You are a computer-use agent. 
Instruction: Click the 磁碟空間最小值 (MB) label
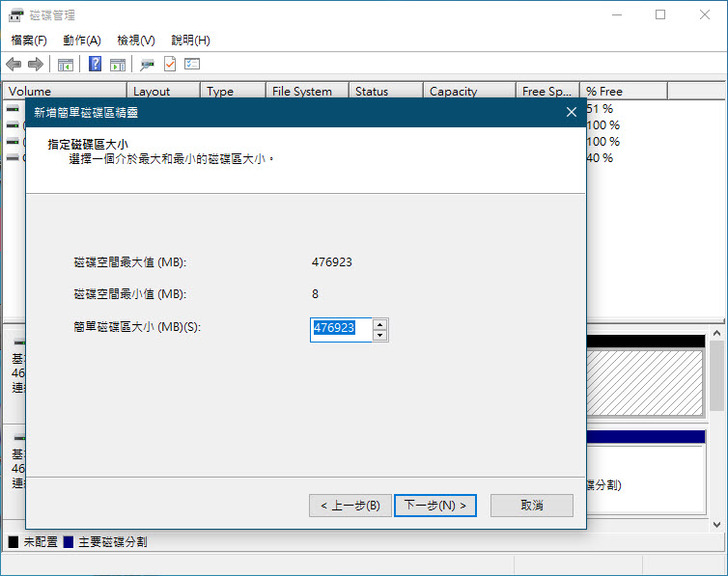130,294
